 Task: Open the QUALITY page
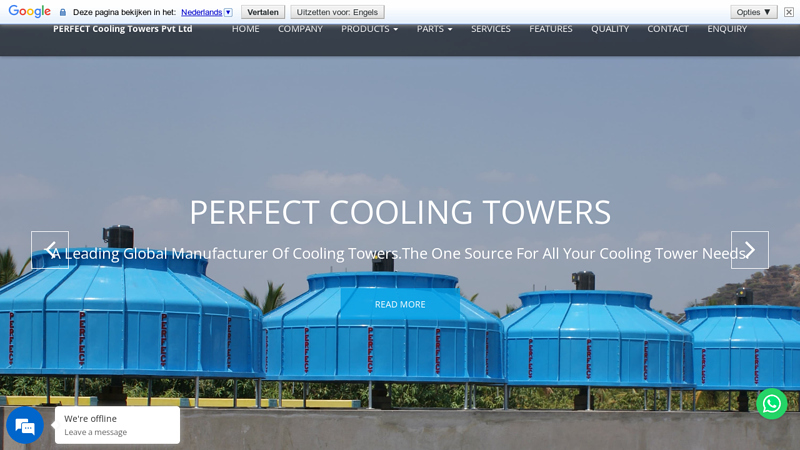pyautogui.click(x=610, y=29)
